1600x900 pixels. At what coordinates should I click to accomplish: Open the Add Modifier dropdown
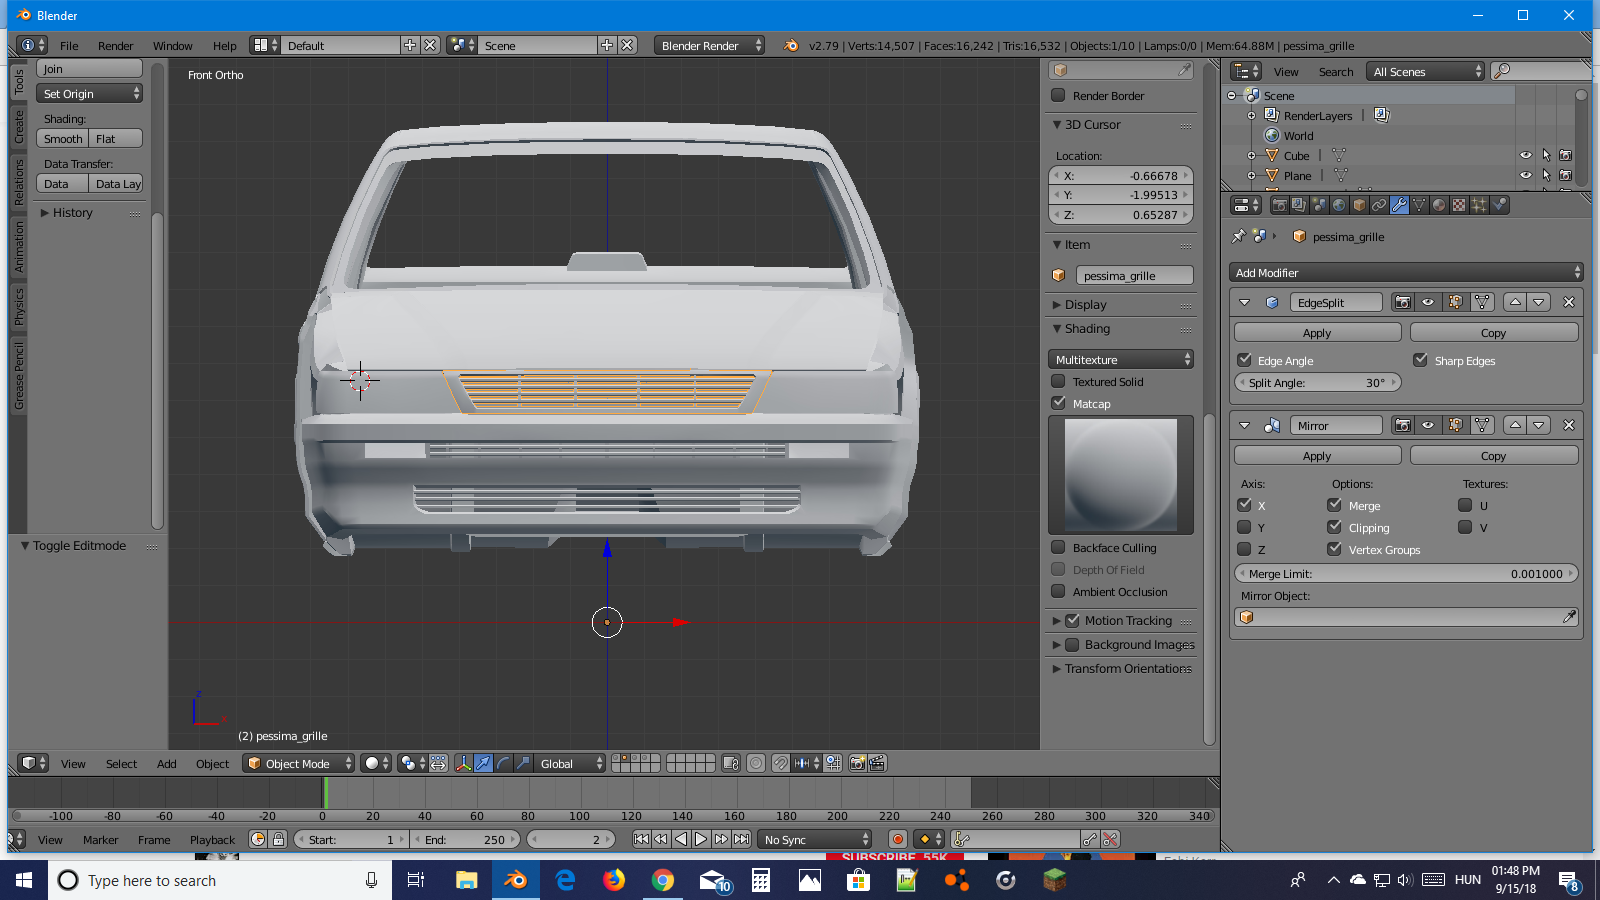pyautogui.click(x=1406, y=273)
